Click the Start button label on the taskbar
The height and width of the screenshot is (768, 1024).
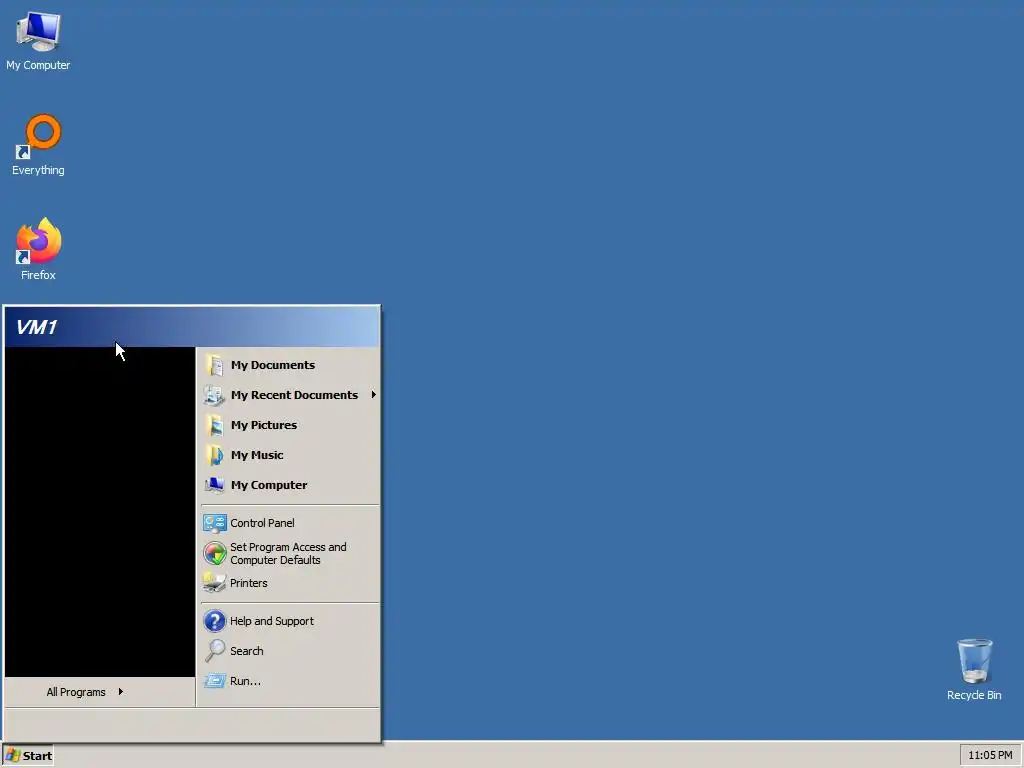tap(37, 756)
